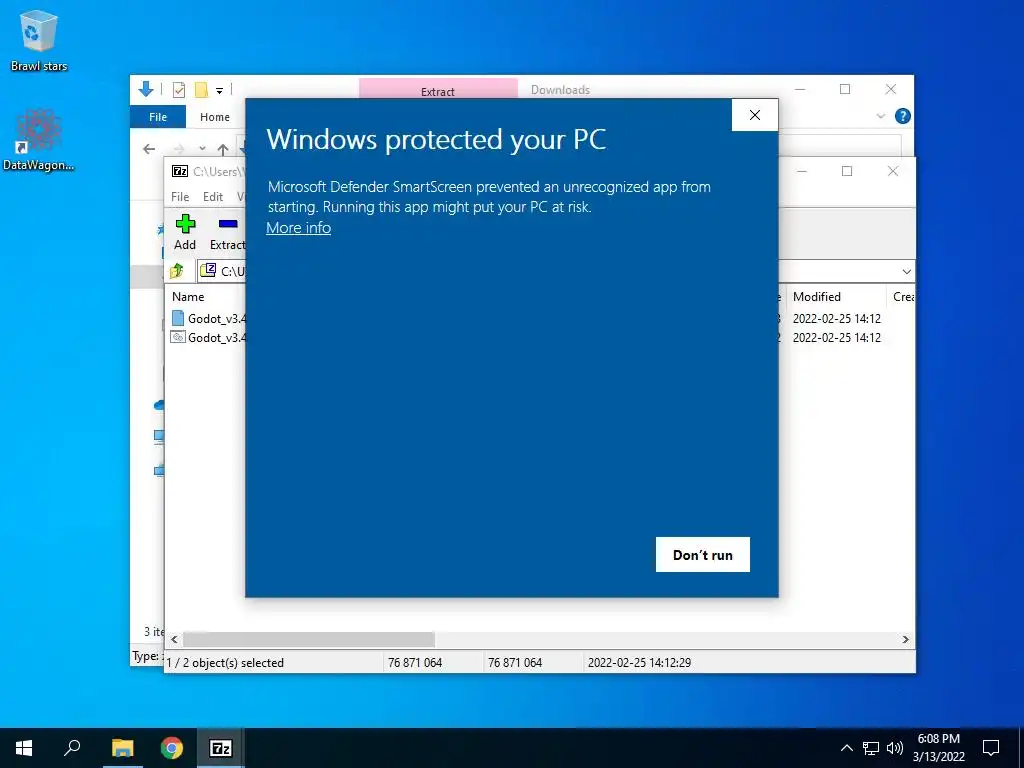
Task: Open the Recycle Bin named Brawl stars
Action: [x=39, y=39]
